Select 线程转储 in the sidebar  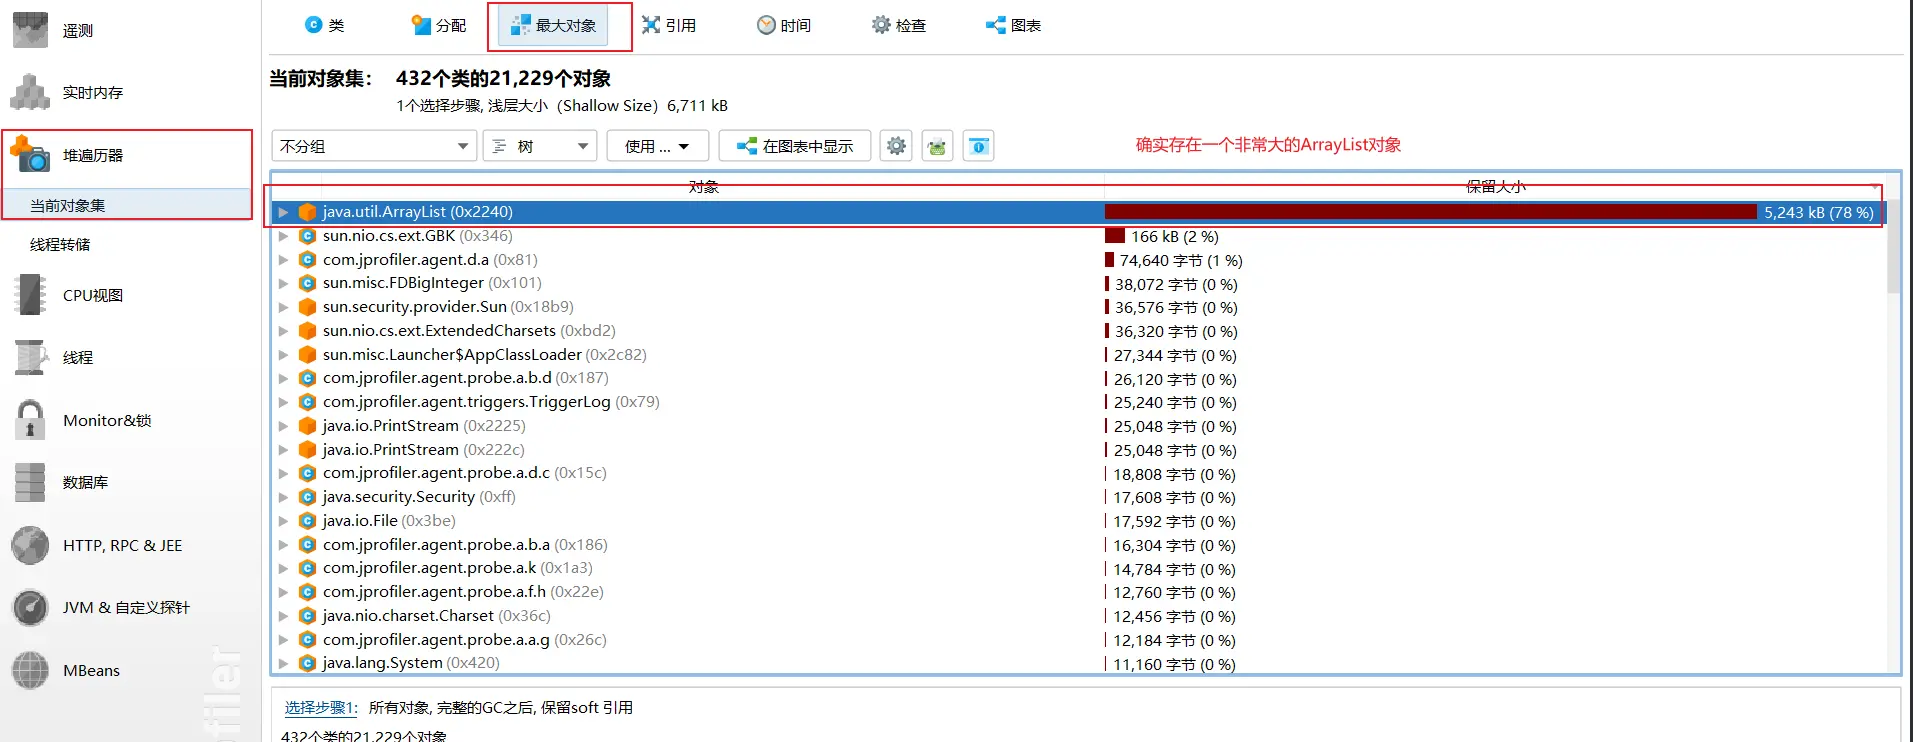click(60, 244)
